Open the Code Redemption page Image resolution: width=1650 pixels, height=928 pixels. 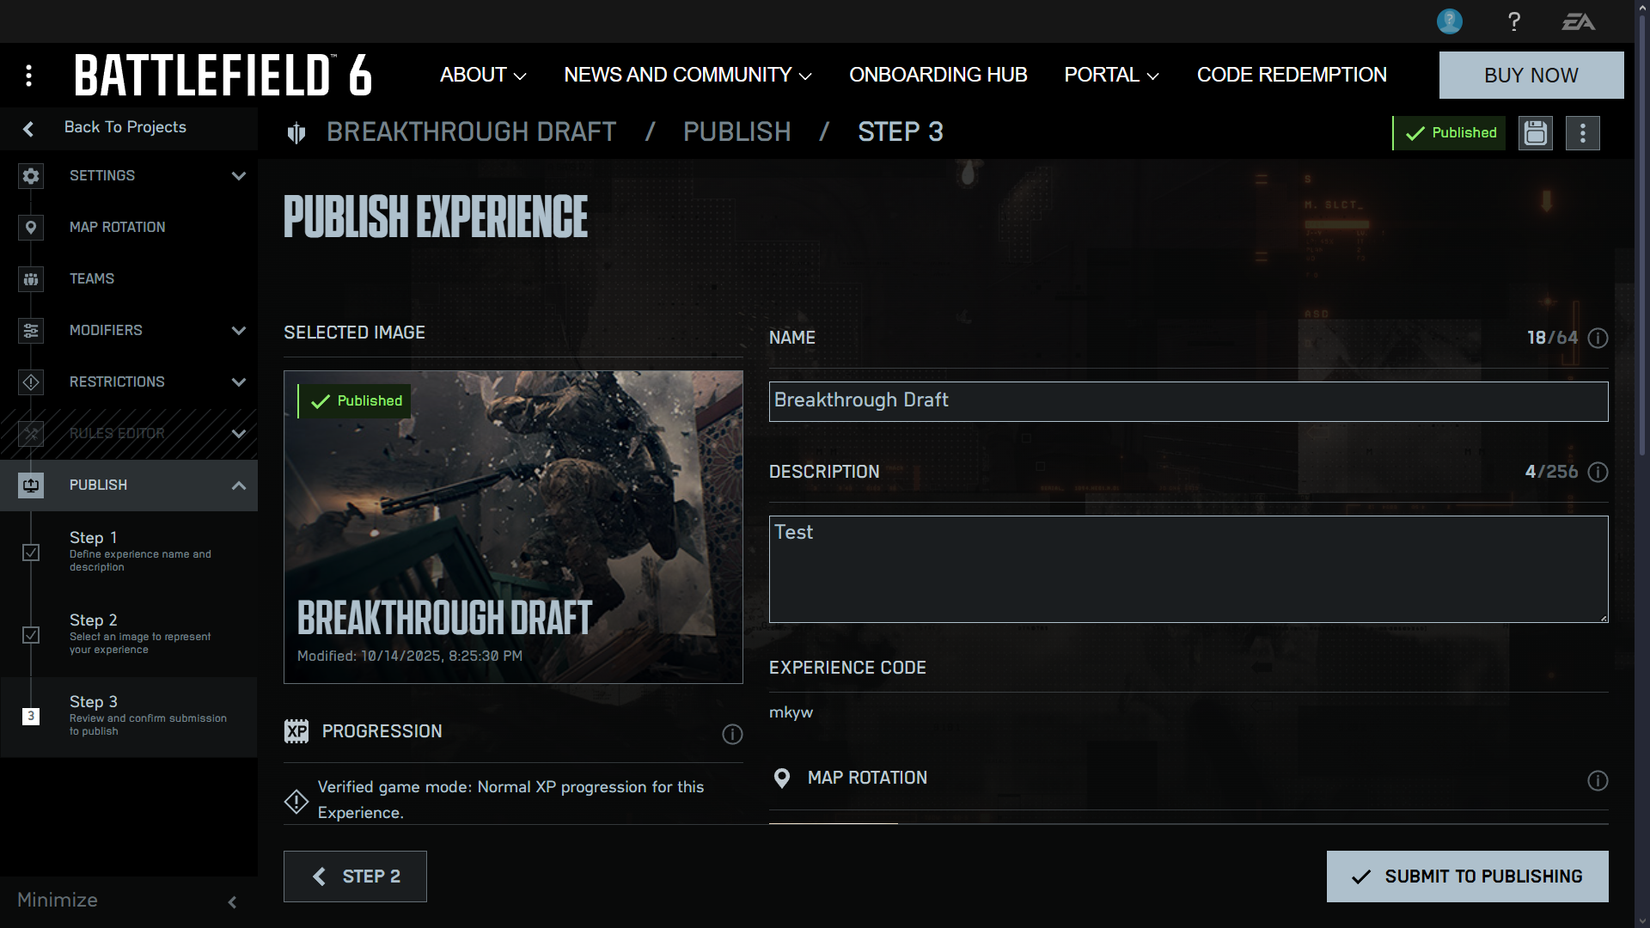click(x=1291, y=75)
